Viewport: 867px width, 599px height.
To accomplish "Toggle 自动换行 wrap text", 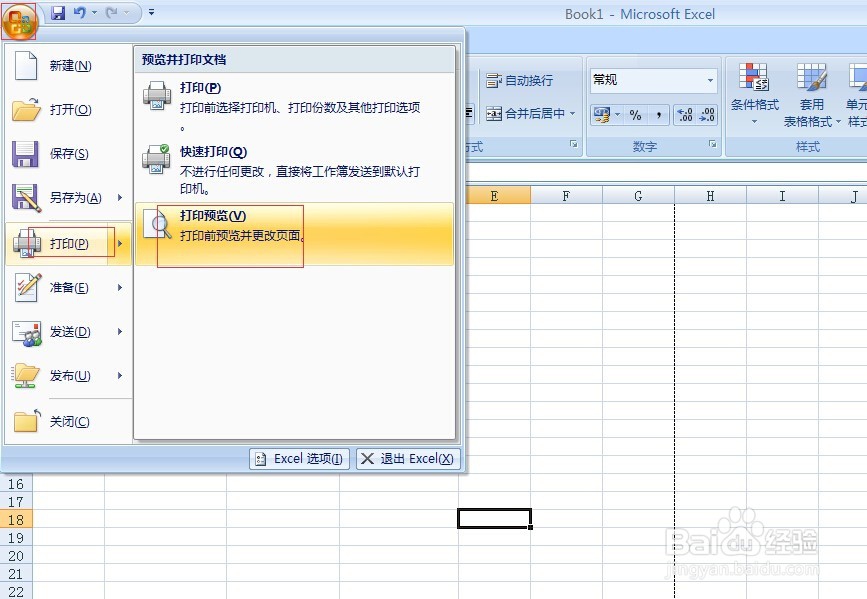I will click(519, 81).
